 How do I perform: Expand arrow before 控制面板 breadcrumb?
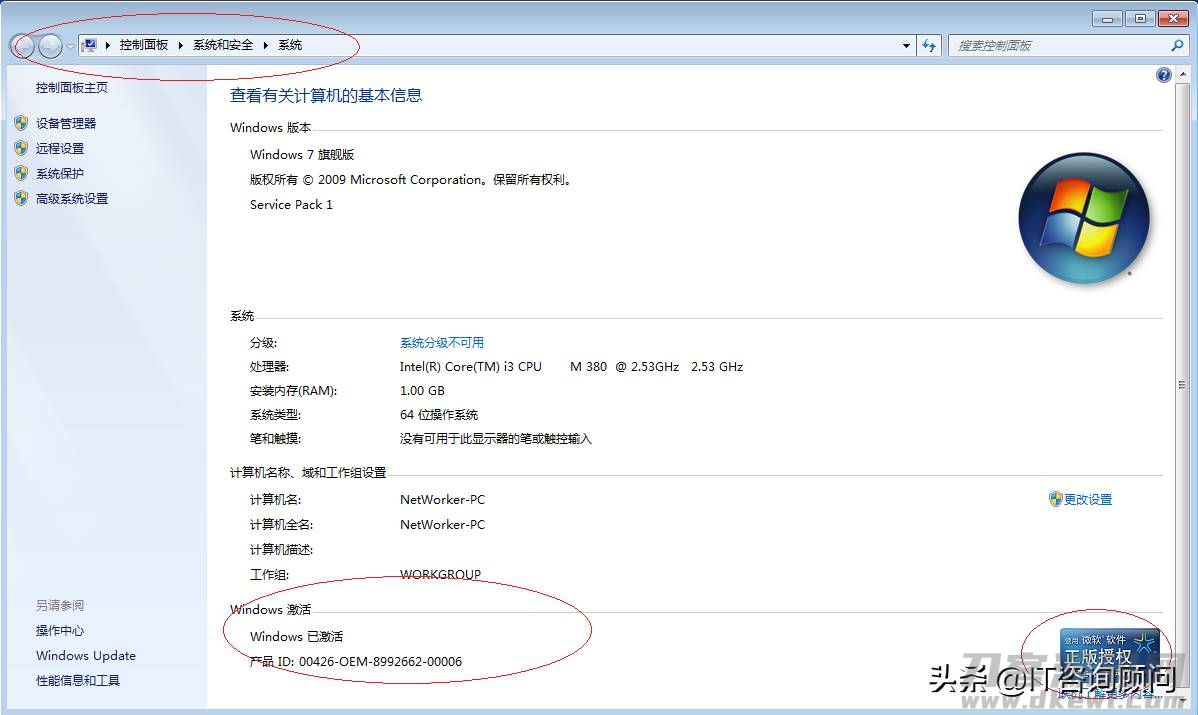click(x=107, y=46)
